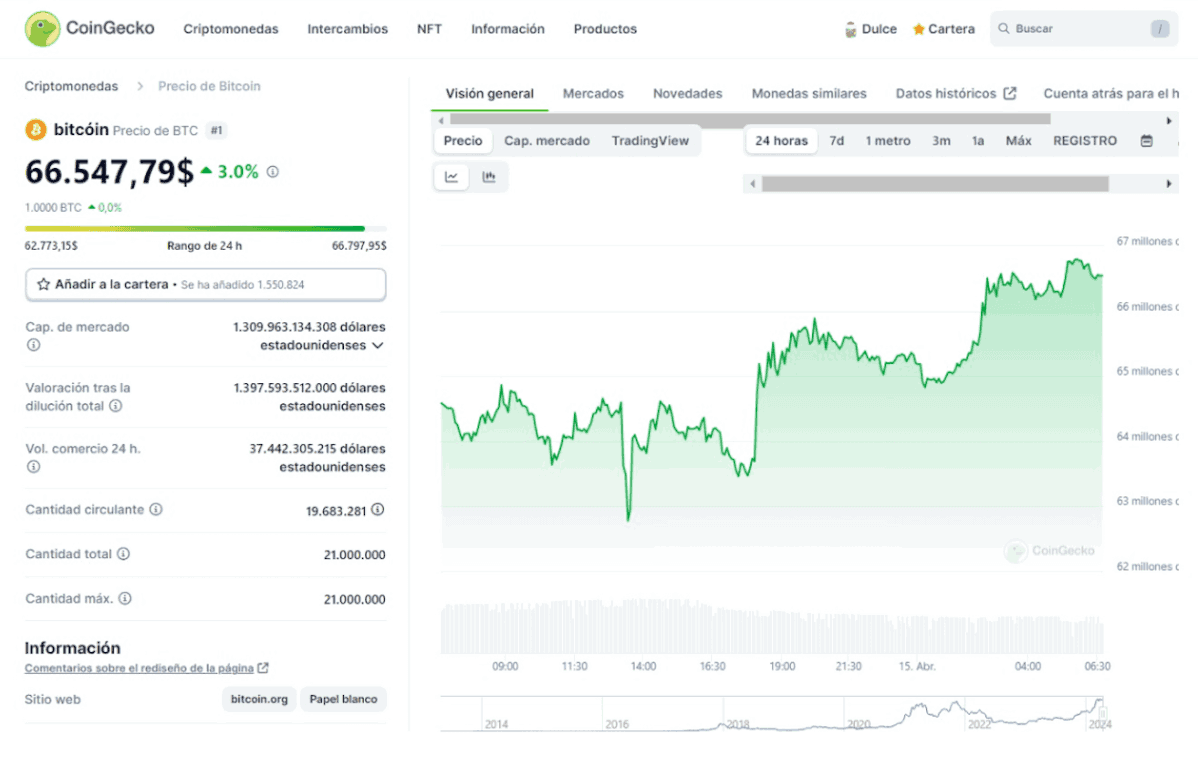Click the slash shortcut key badge

click(1160, 29)
